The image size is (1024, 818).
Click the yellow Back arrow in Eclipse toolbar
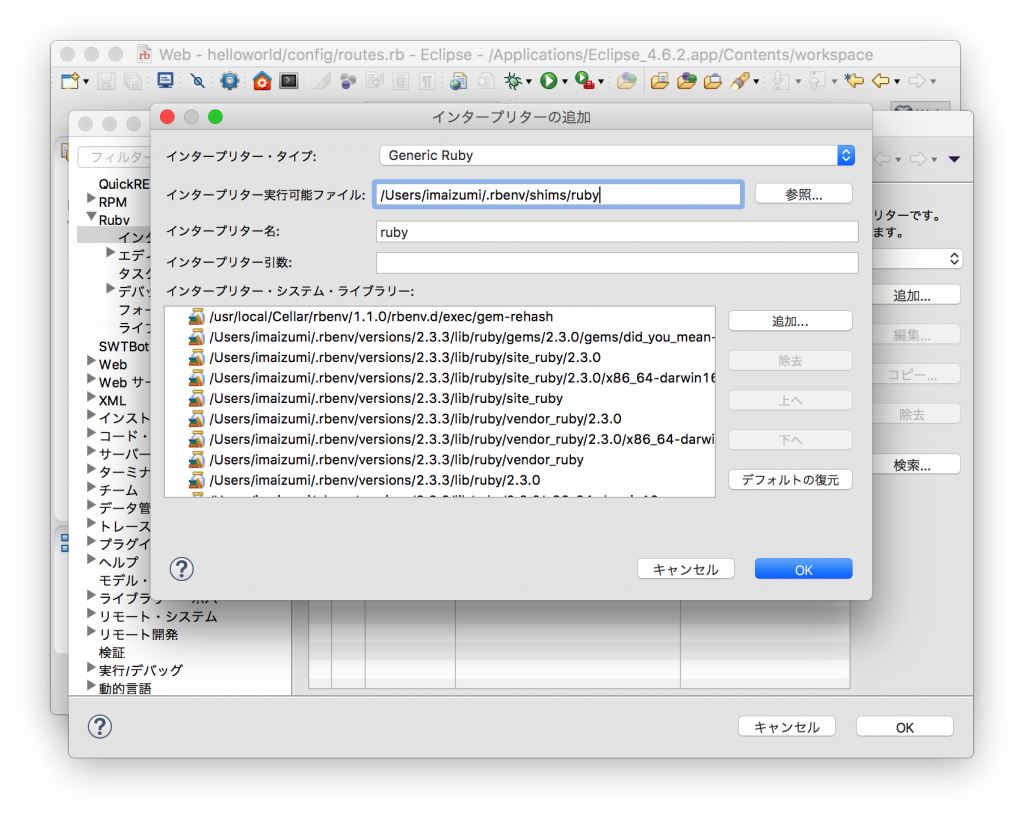[882, 80]
